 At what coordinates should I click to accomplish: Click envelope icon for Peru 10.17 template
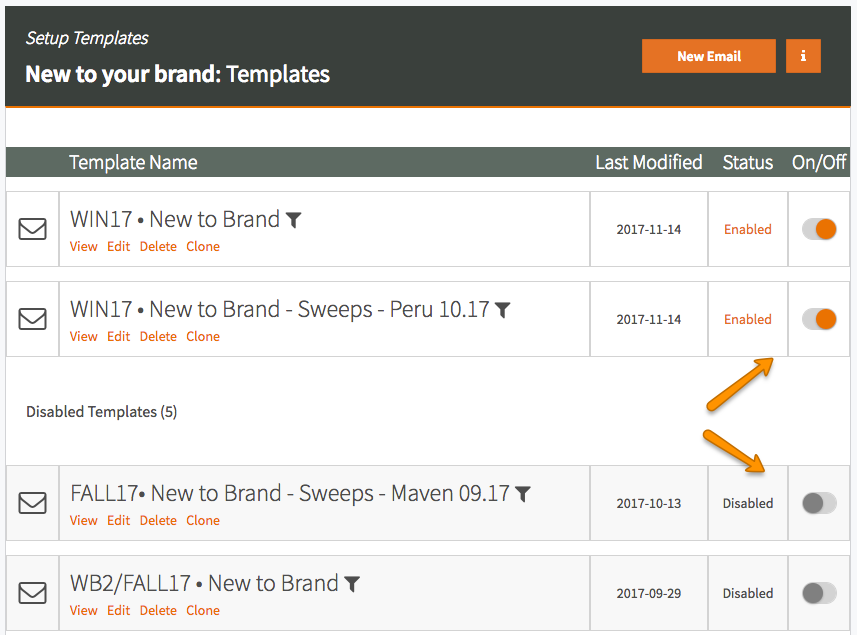32,319
